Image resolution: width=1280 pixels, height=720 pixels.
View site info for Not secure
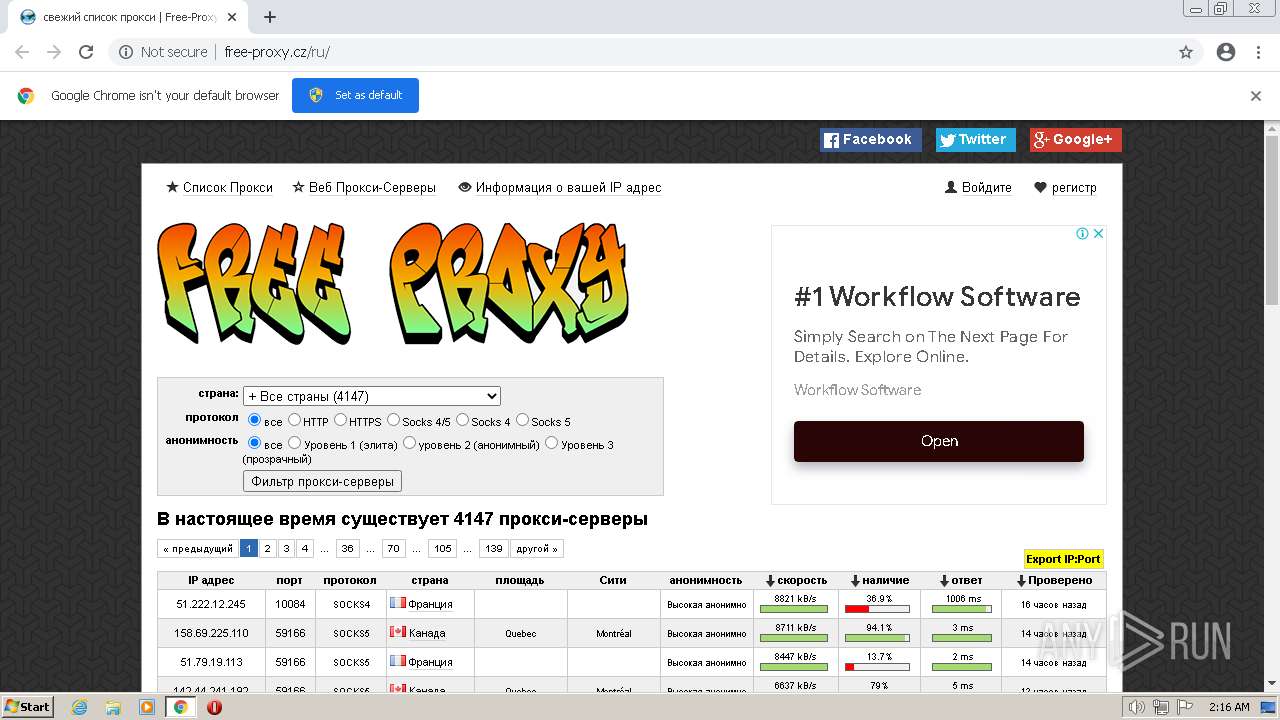tap(163, 52)
